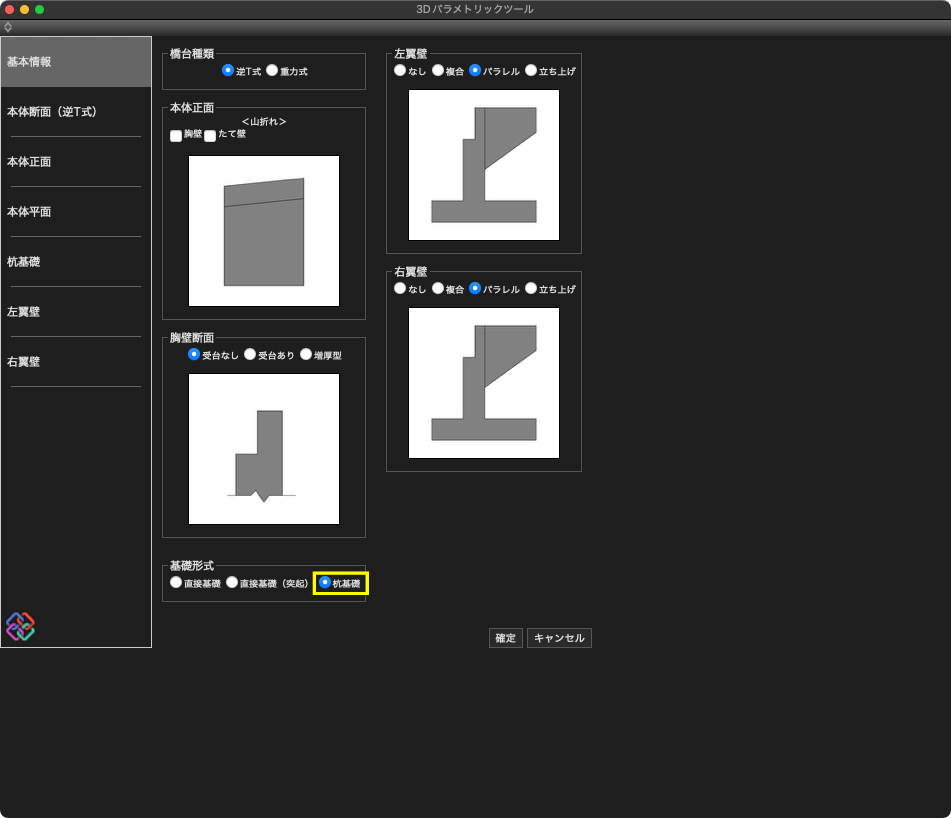Enable the 胸壁 checkbox

176,135
